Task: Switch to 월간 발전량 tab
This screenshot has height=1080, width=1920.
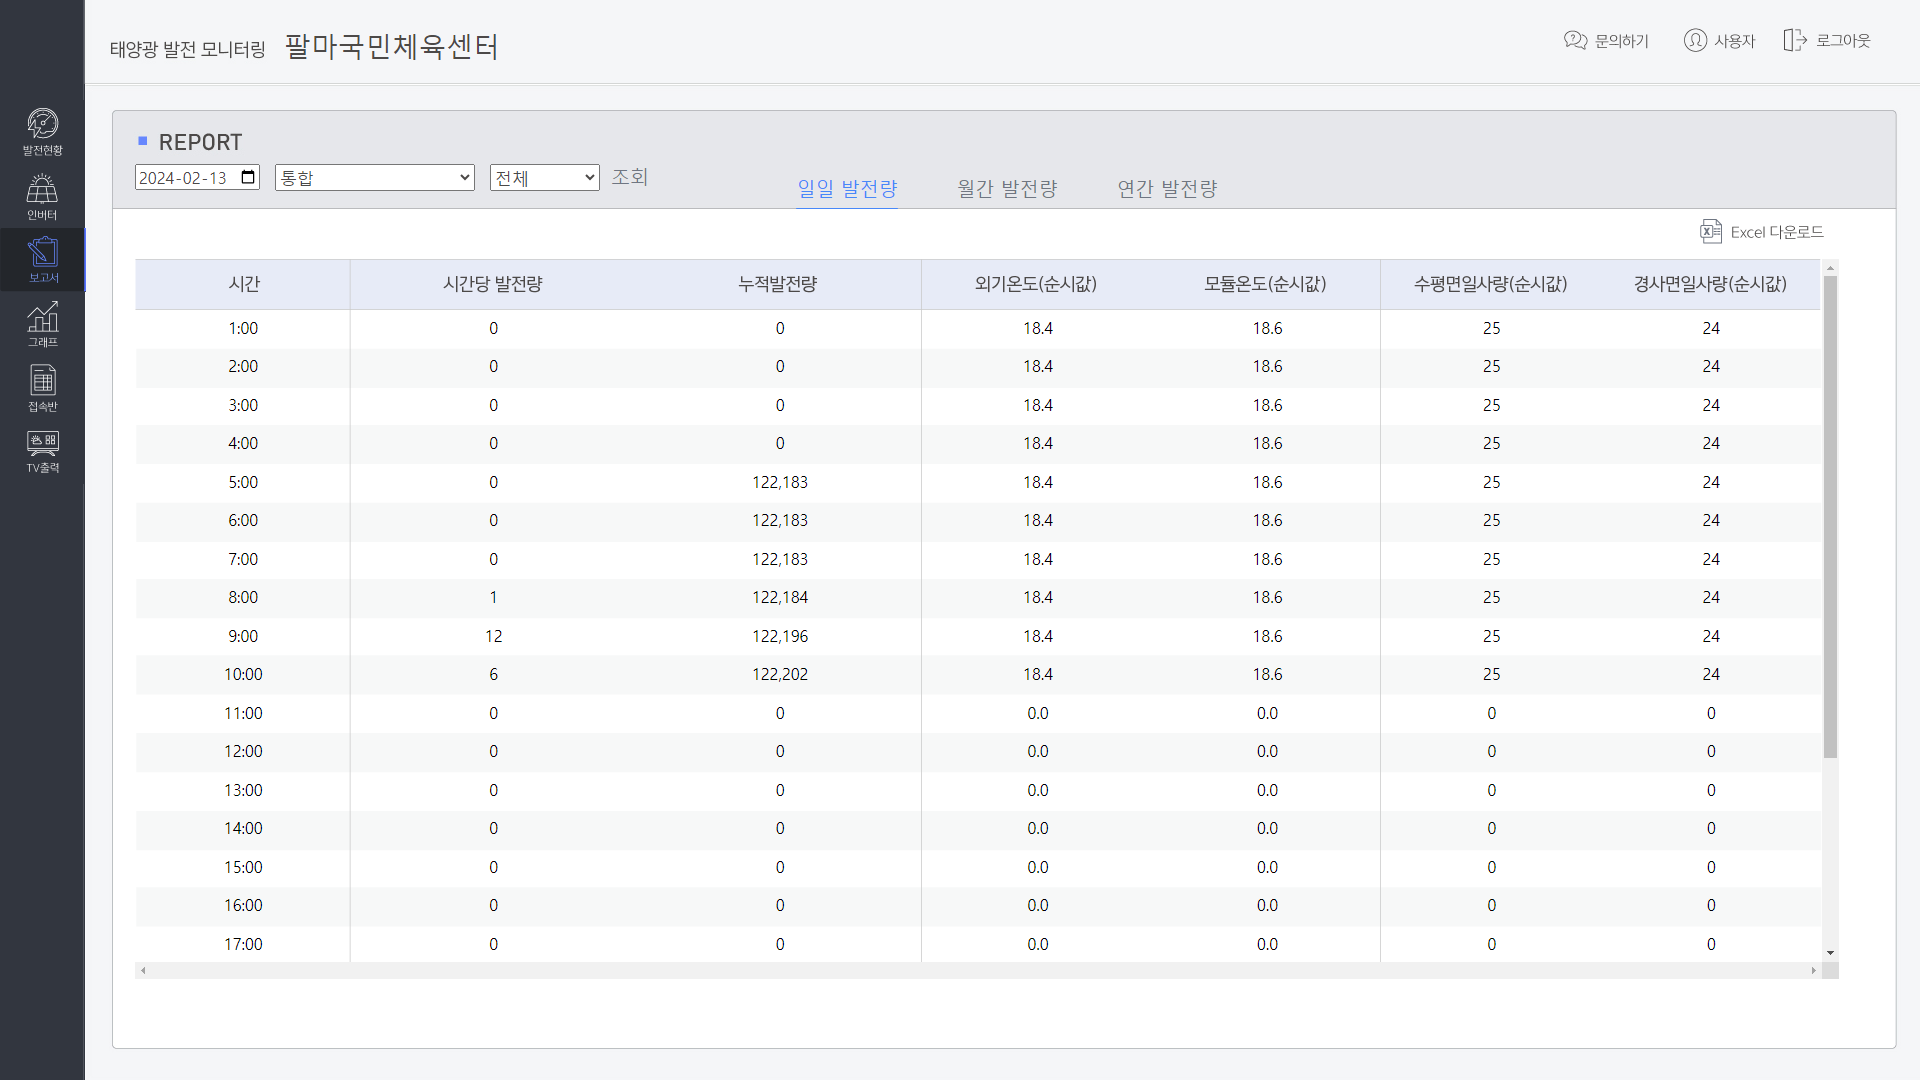Action: point(1007,188)
